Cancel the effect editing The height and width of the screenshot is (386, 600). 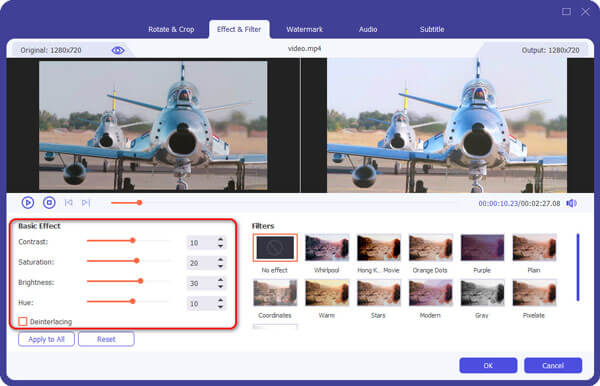[553, 366]
